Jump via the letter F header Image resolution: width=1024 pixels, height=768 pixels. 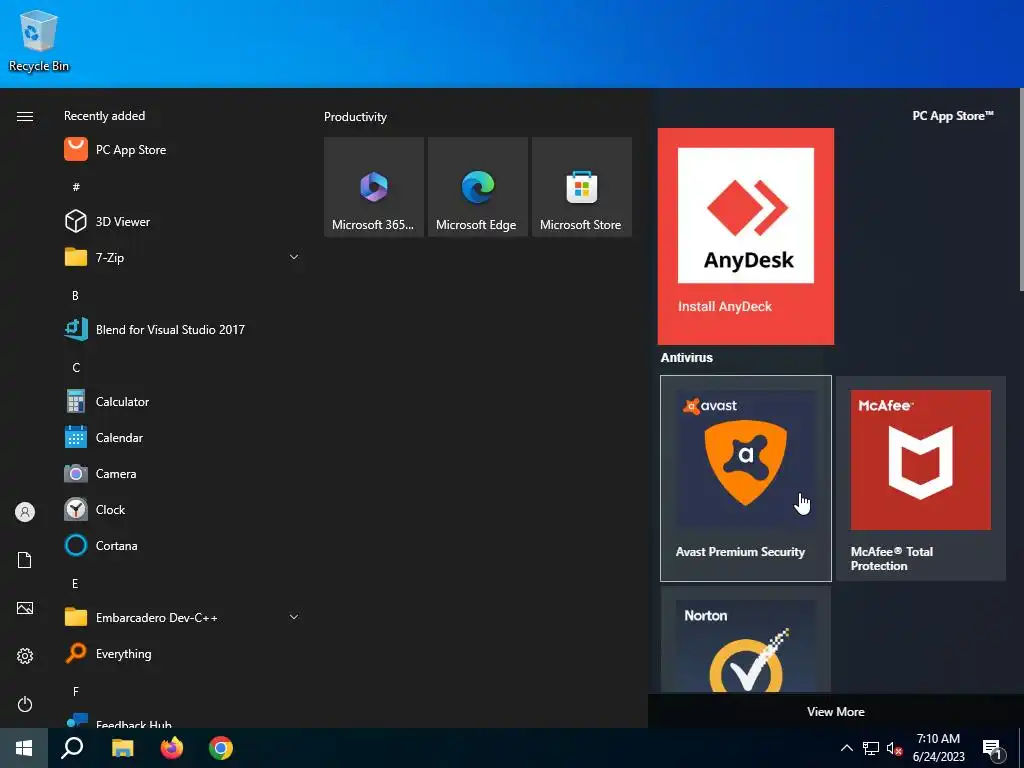(75, 692)
